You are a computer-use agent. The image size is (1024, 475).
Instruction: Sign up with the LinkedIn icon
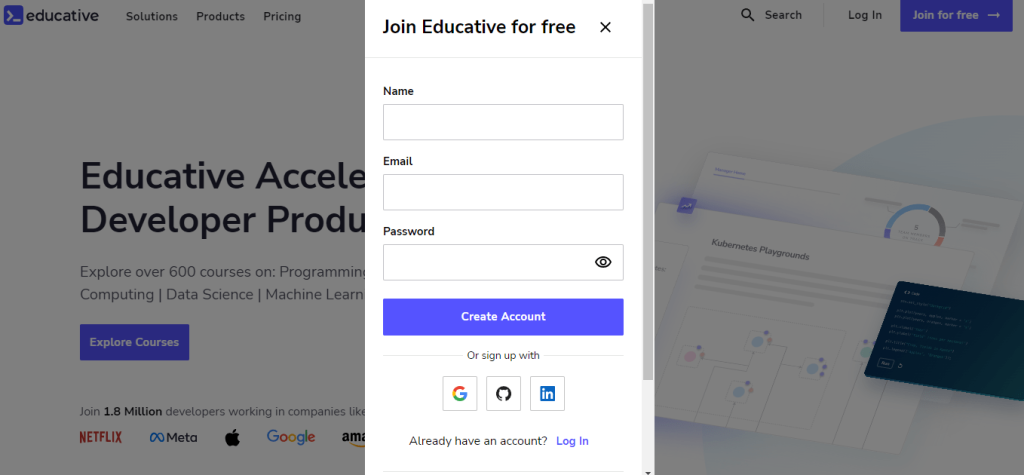pos(547,393)
